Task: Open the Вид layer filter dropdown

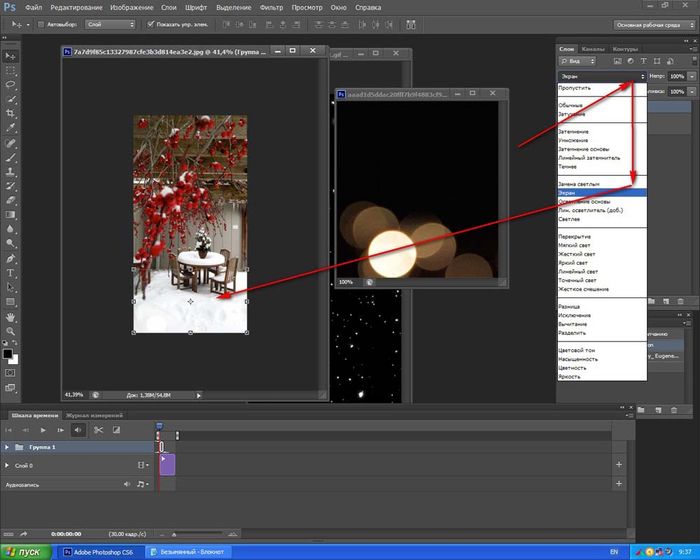Action: click(x=578, y=61)
